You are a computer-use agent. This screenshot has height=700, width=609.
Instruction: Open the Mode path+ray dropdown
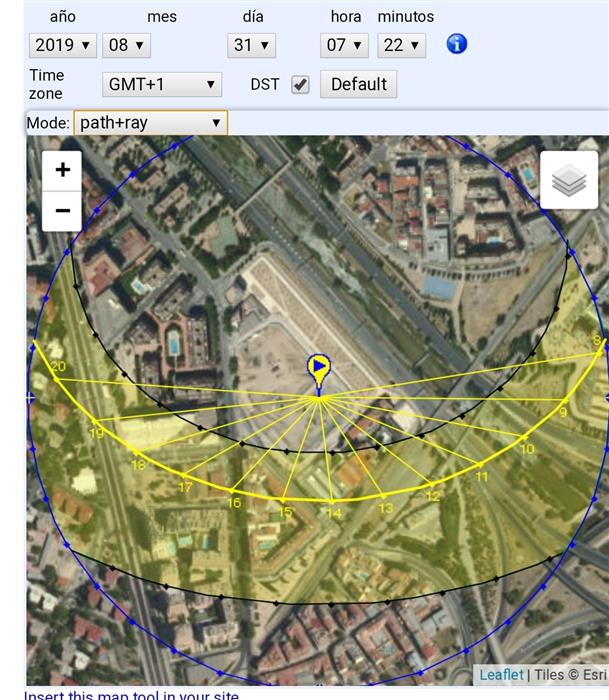150,123
